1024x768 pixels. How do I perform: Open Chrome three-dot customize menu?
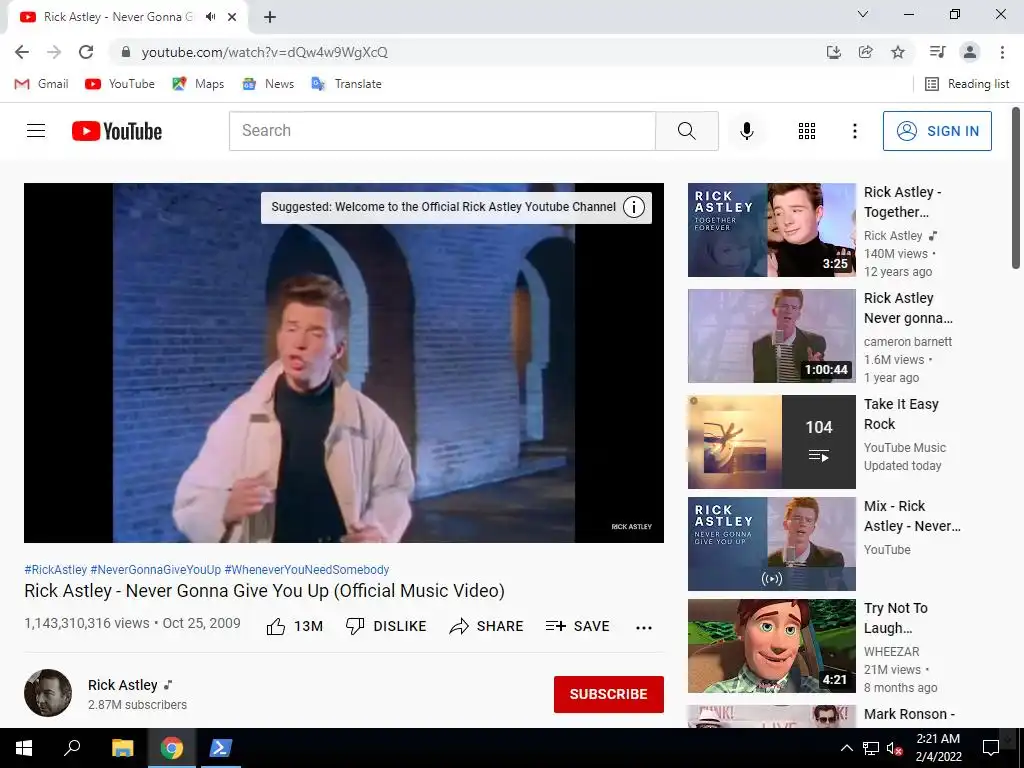[1002, 52]
